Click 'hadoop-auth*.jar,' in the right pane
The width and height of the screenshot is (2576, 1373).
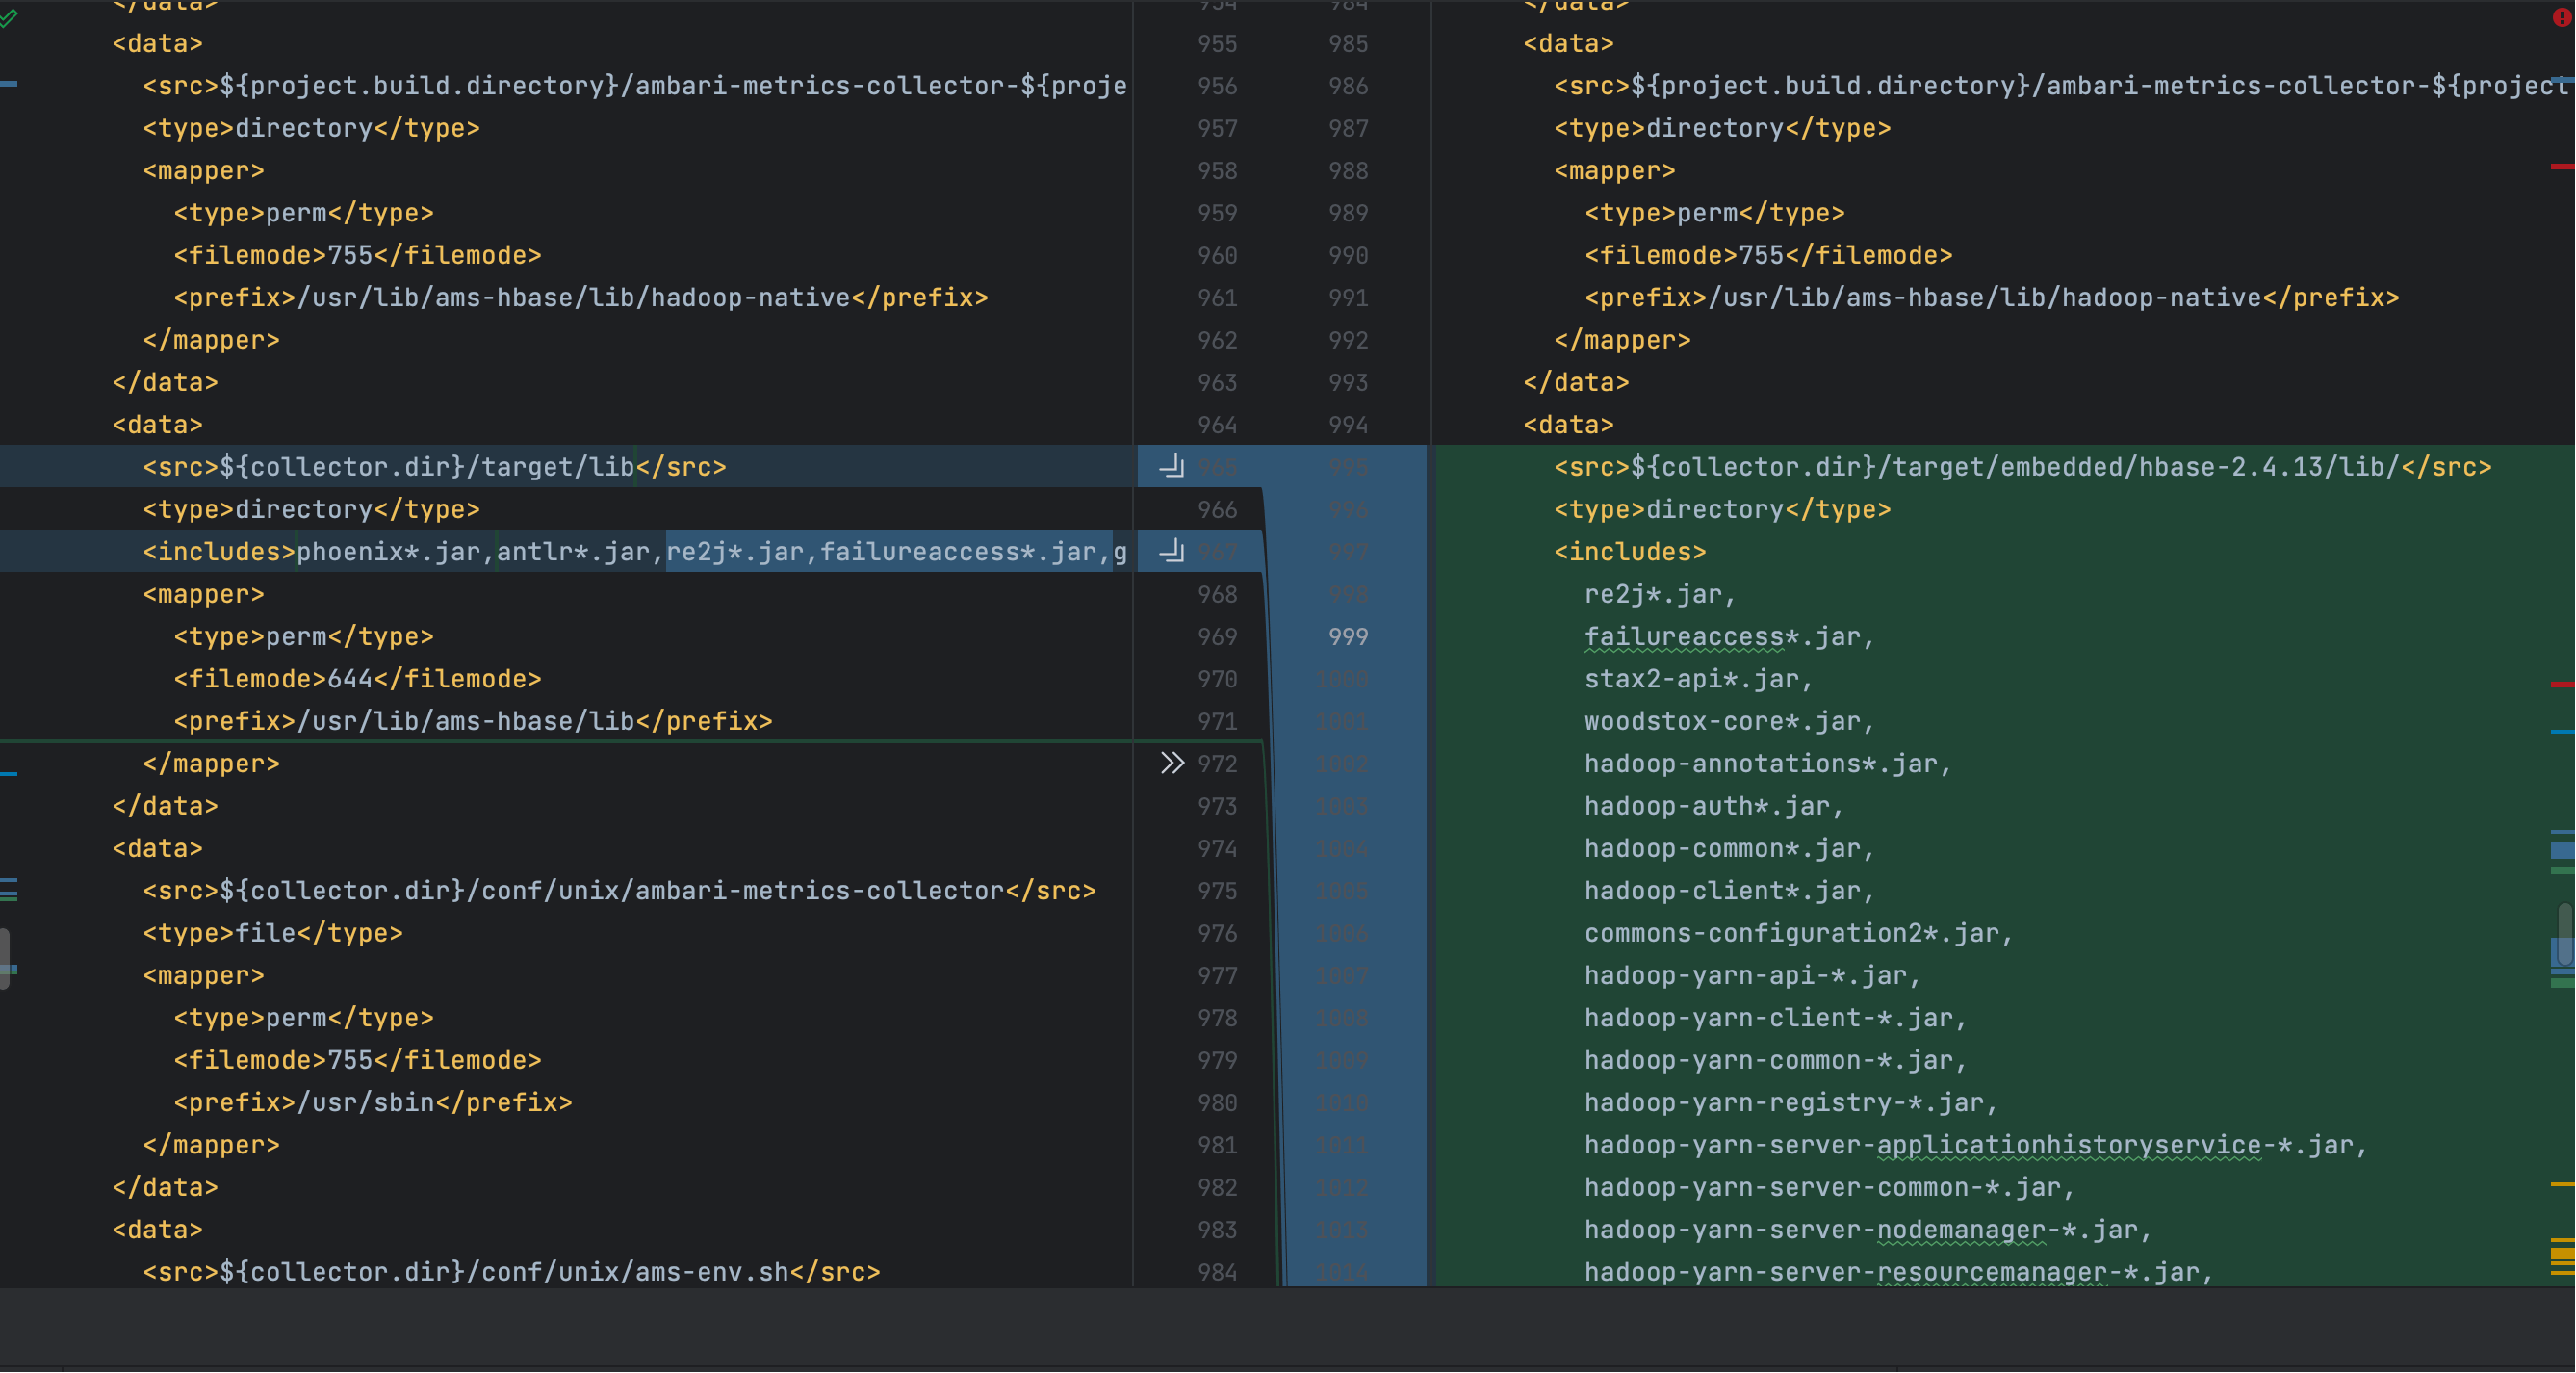[x=1714, y=806]
